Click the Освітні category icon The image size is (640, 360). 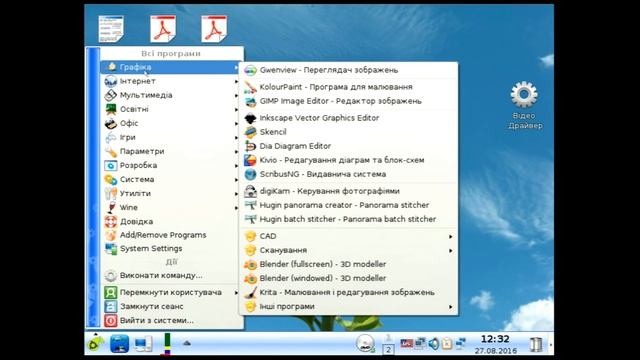[x=111, y=109]
